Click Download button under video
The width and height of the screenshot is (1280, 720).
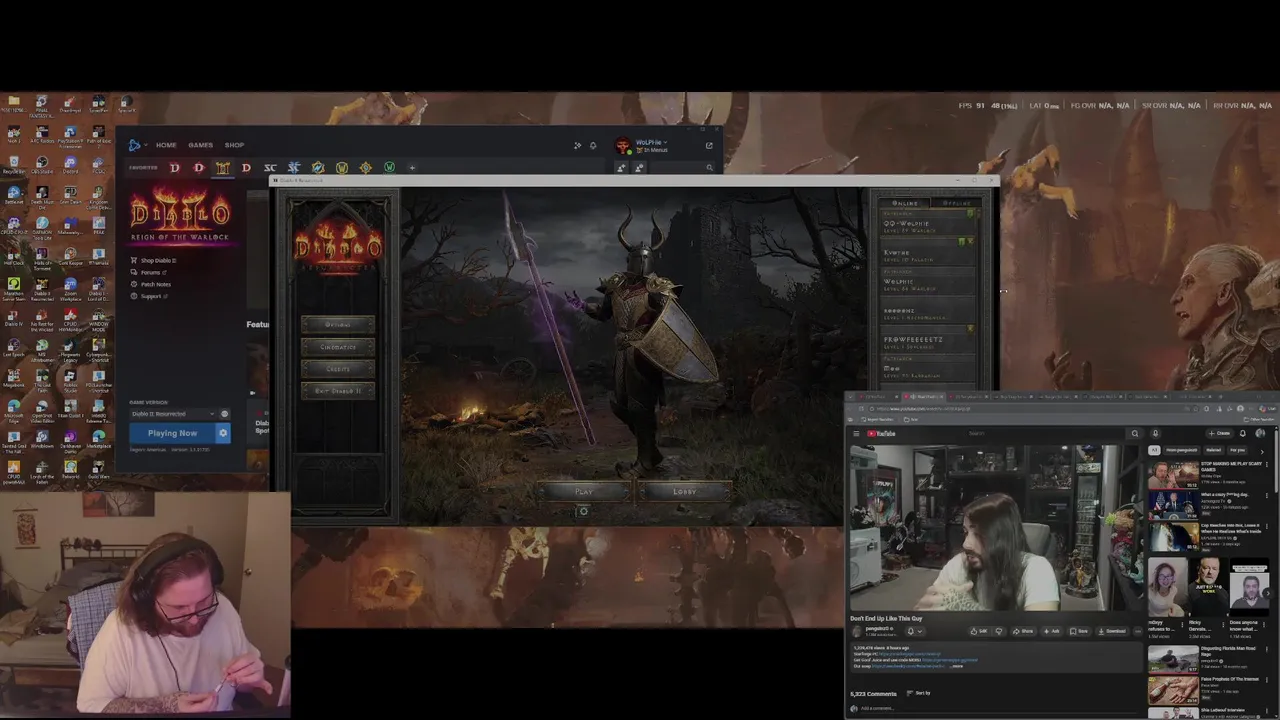tap(1113, 631)
